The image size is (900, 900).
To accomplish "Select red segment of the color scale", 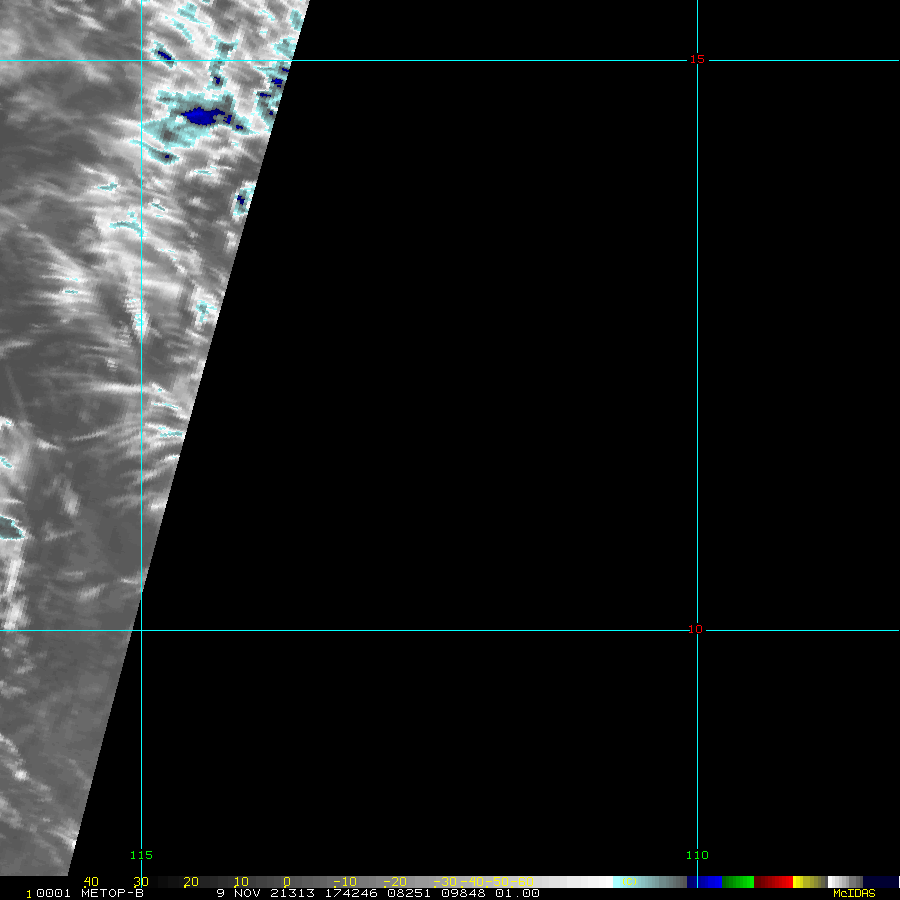I will click(x=774, y=881).
